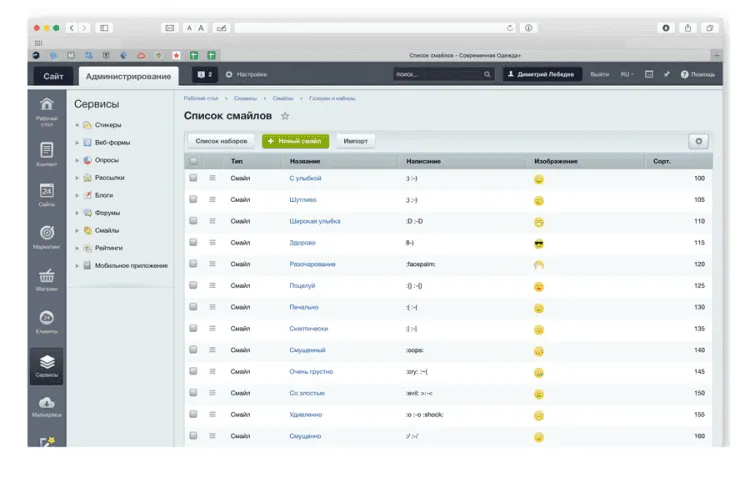750x483 pixels.
Task: Open the Магазин basket section
Action: click(46, 280)
